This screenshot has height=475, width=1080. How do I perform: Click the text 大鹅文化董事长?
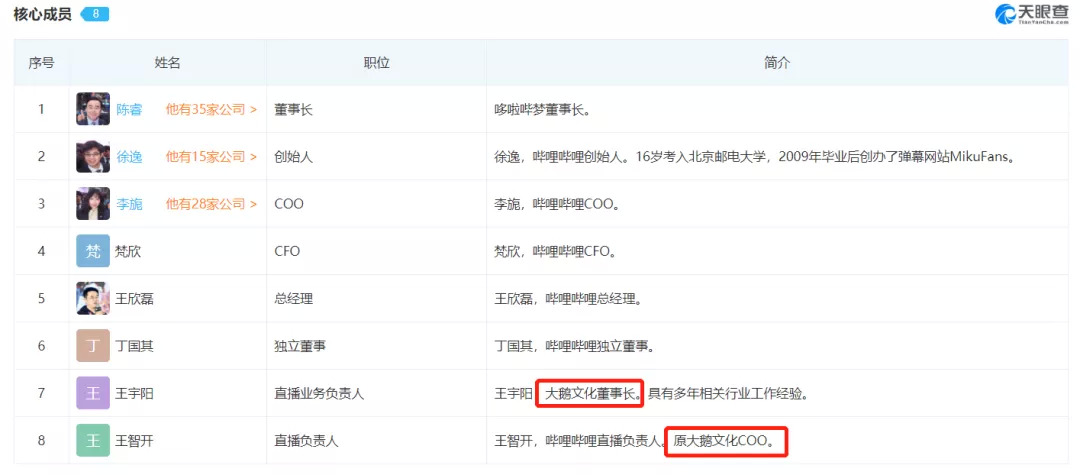[x=591, y=394]
